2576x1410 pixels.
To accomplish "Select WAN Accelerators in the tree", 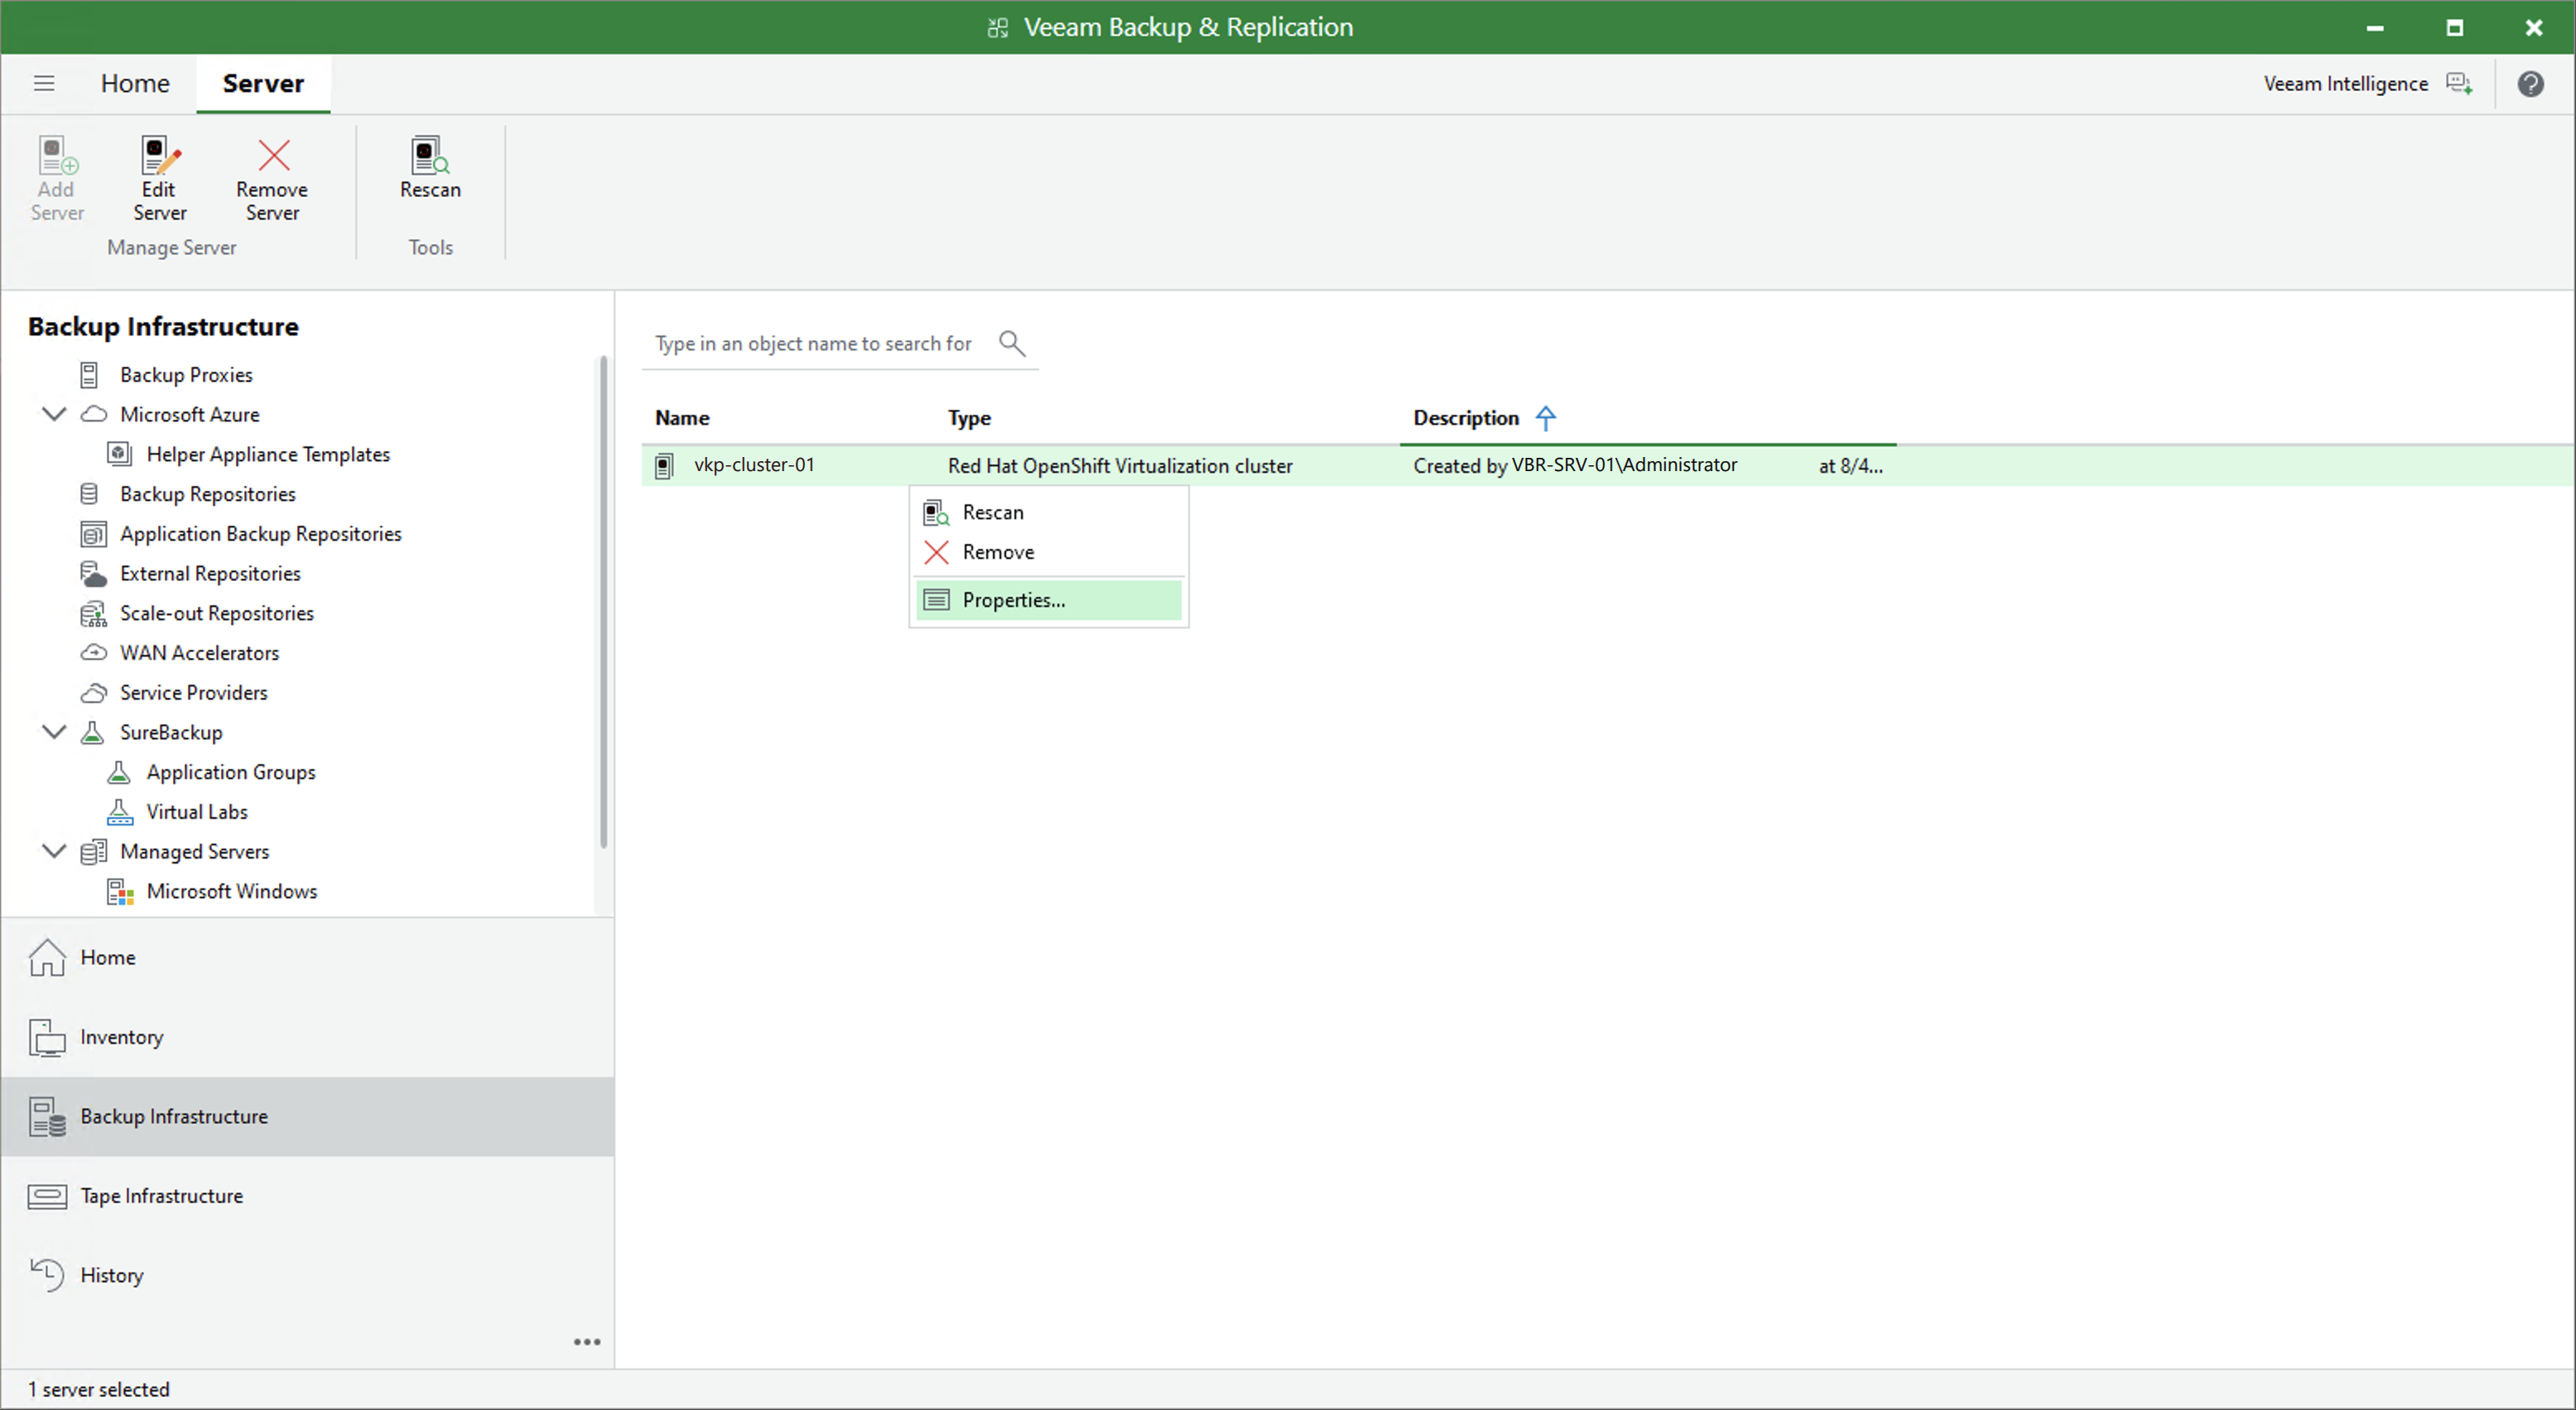I will tap(199, 653).
